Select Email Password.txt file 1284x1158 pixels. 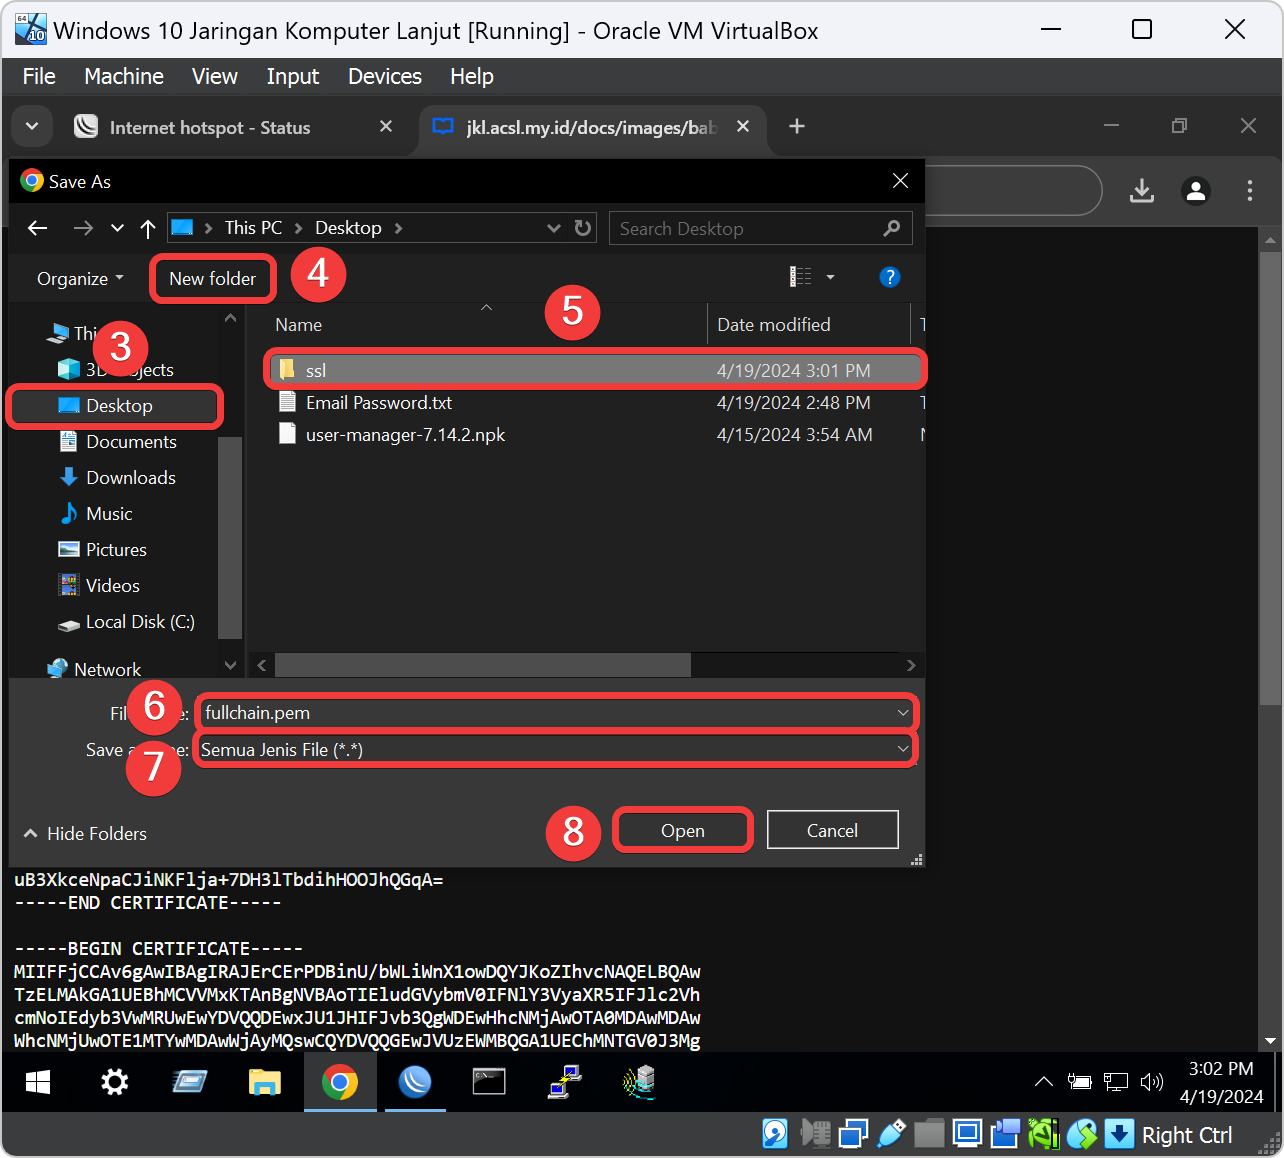point(596,402)
